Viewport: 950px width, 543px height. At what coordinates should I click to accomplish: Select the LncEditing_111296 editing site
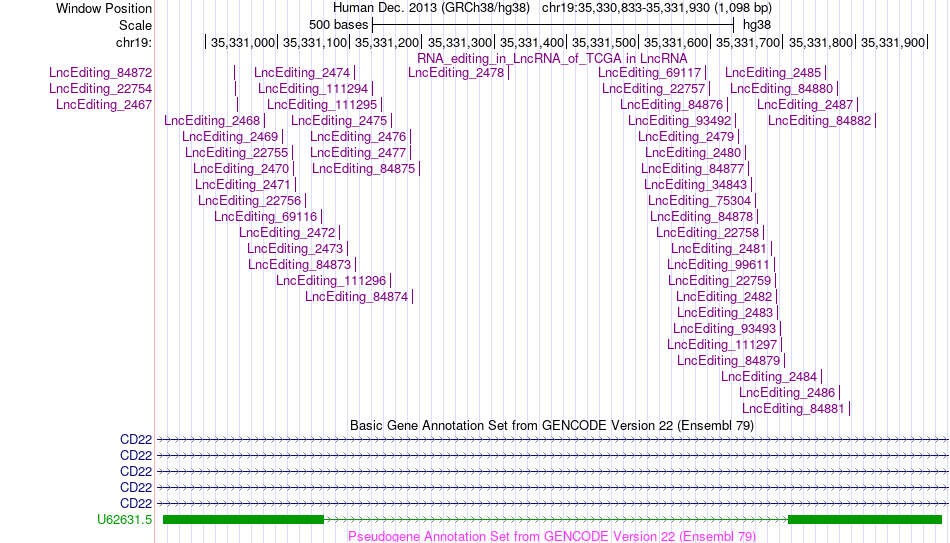coord(331,281)
